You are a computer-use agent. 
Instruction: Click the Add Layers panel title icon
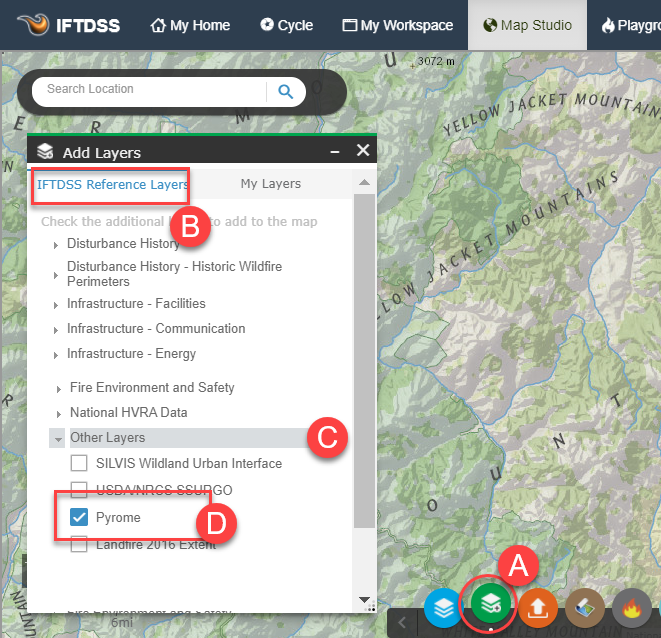click(45, 151)
